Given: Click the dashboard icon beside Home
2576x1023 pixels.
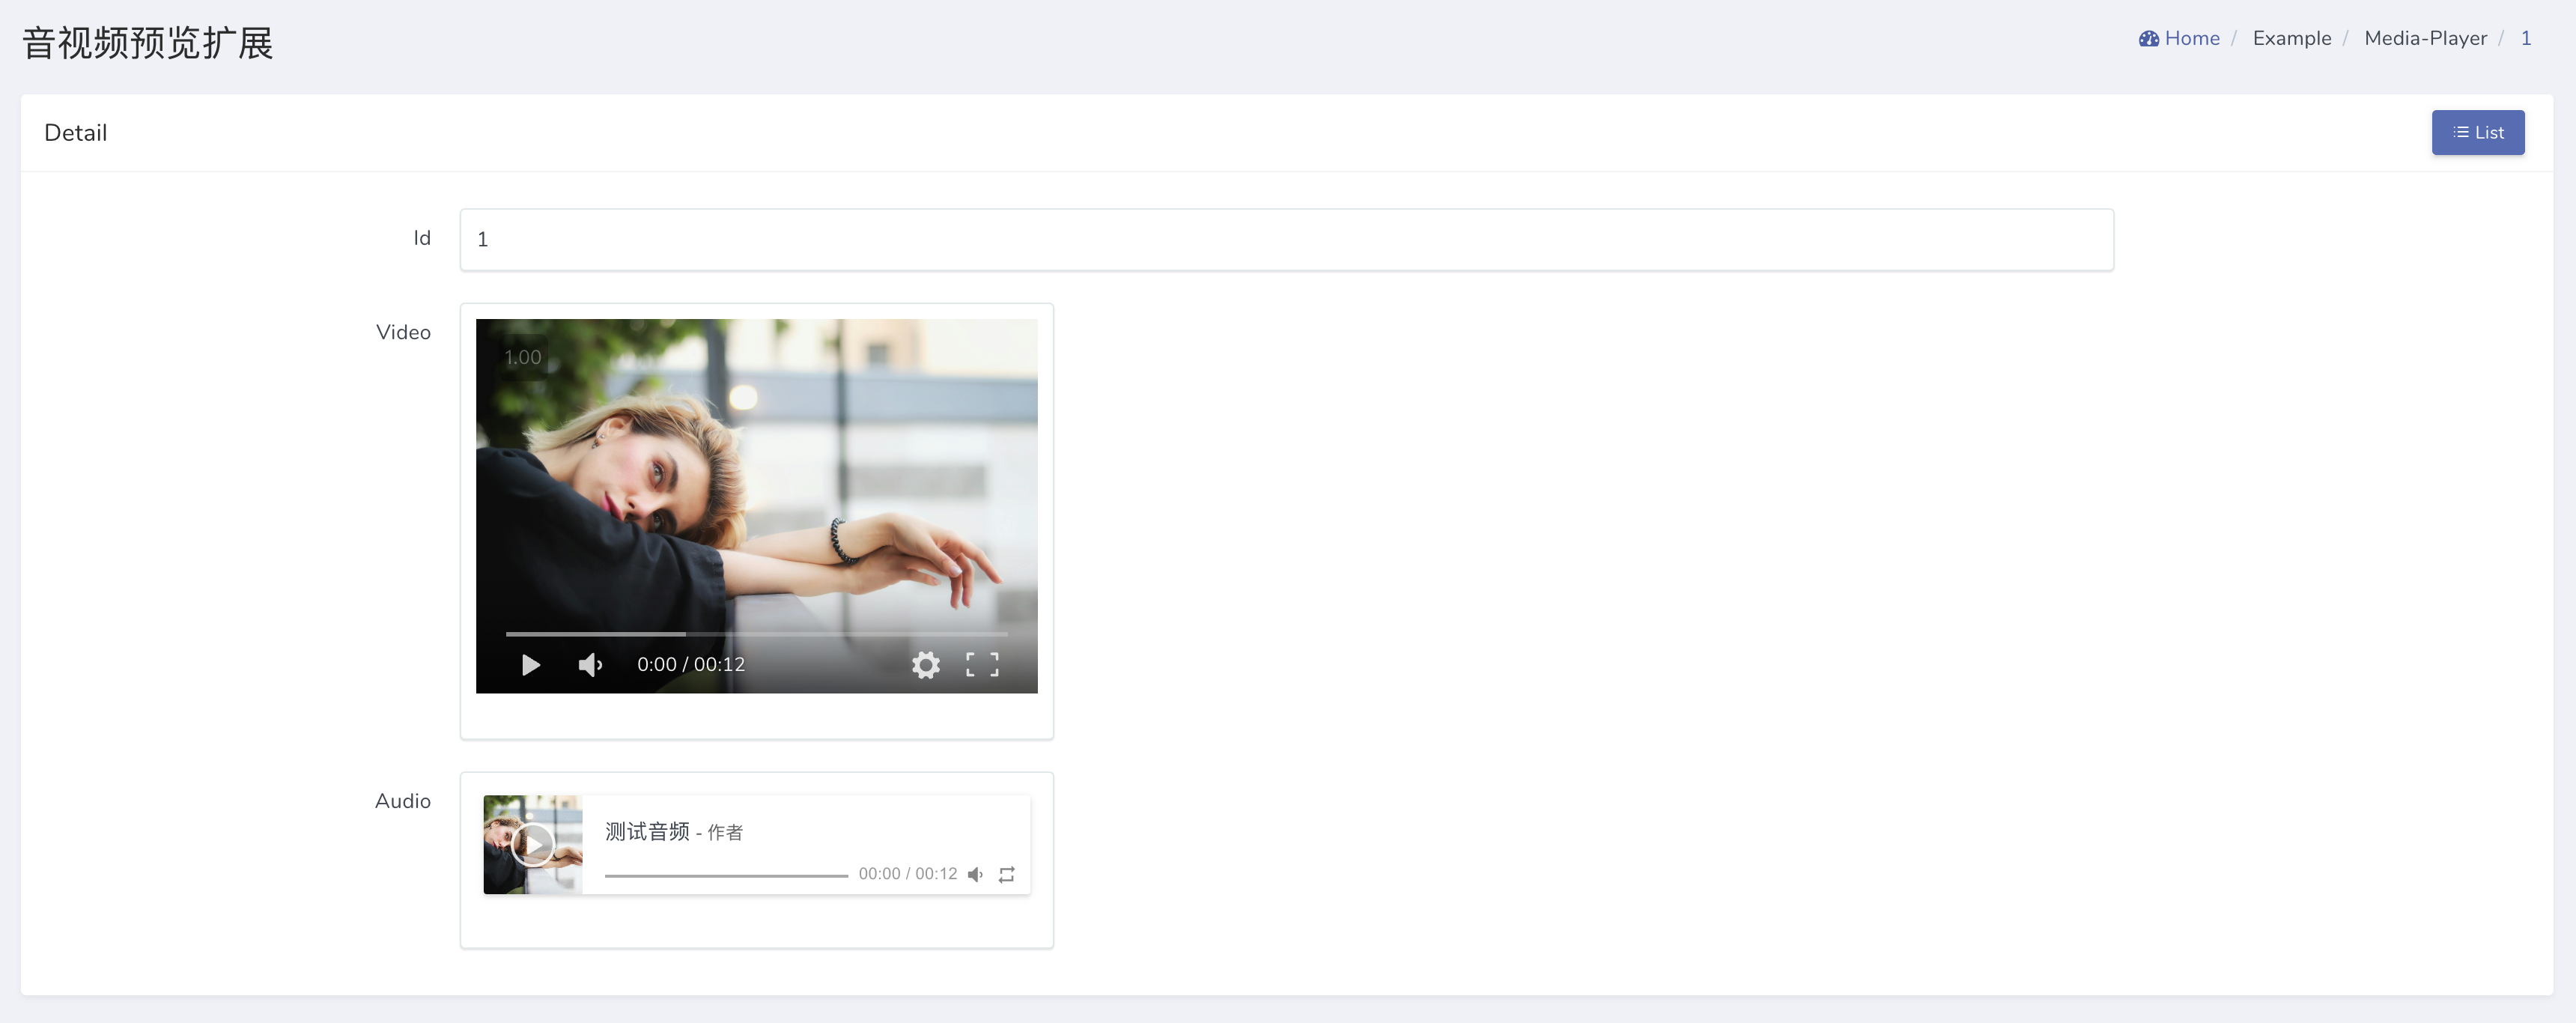Looking at the screenshot, I should click(2148, 39).
